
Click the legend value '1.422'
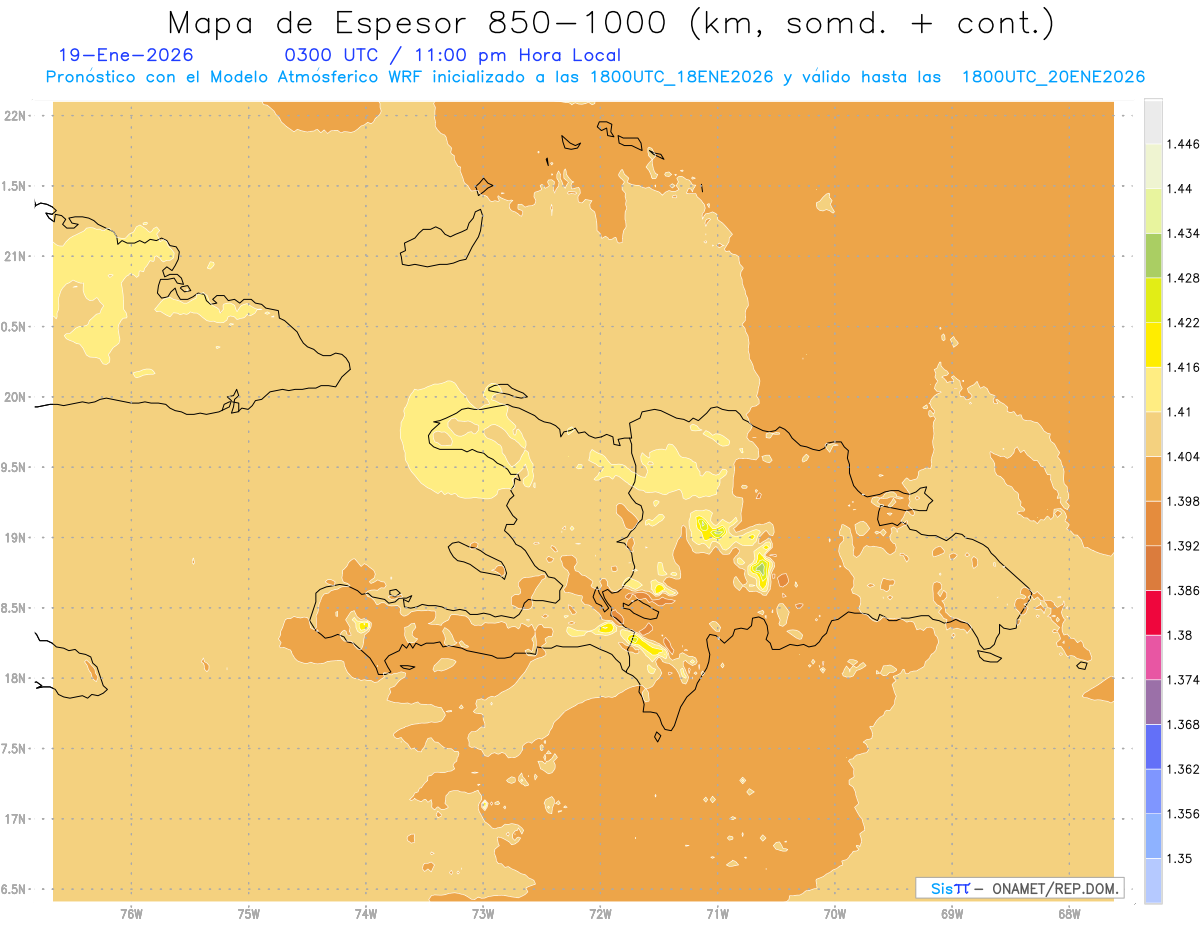click(x=1183, y=323)
